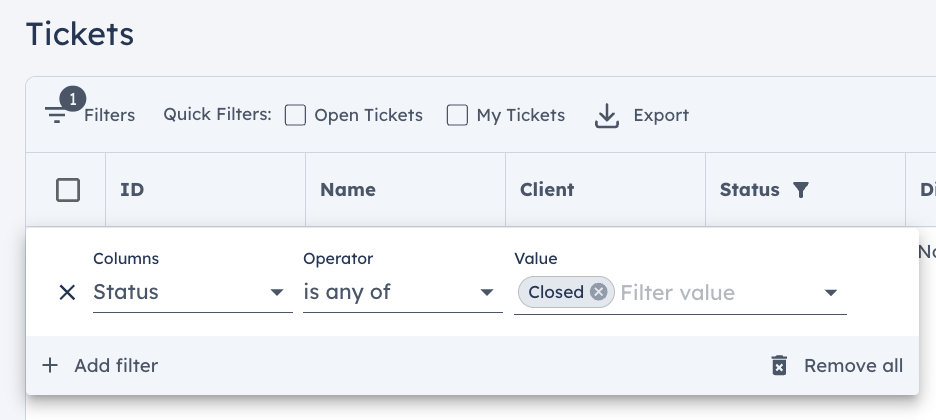Image resolution: width=936 pixels, height=420 pixels.
Task: Tick the select-all rows checkbox
Action: tap(68, 190)
